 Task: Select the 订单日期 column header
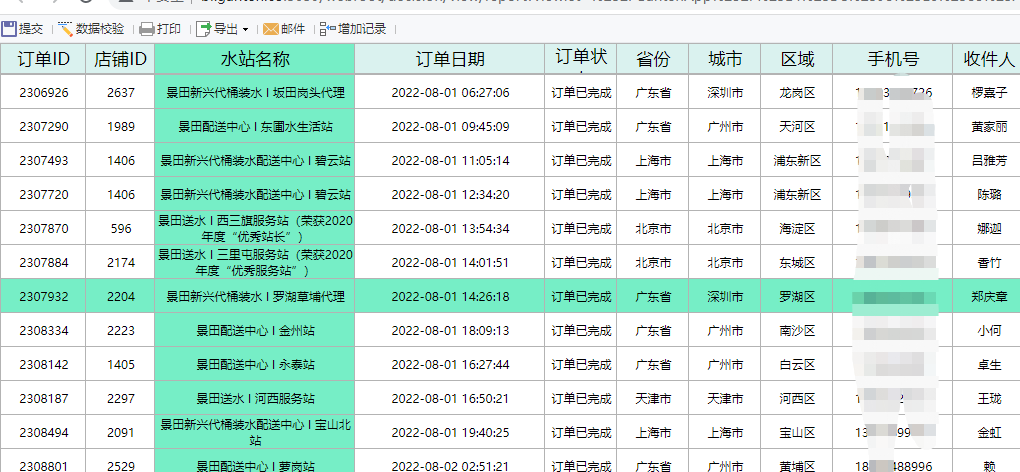(x=450, y=59)
